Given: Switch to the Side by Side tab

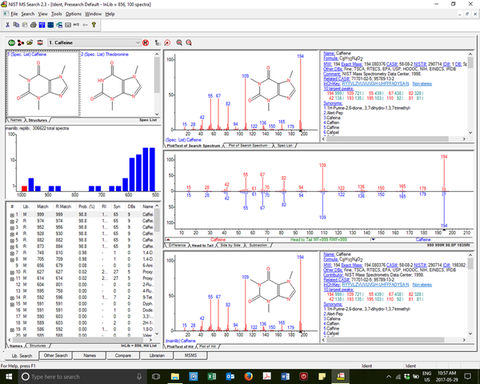Looking at the screenshot, I should click(x=230, y=245).
